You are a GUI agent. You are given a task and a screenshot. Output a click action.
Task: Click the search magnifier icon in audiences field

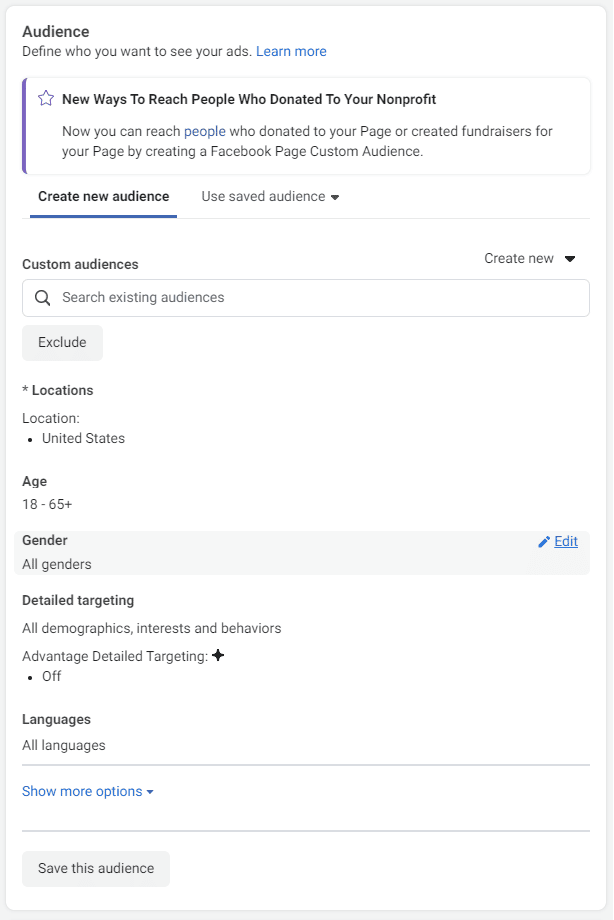pyautogui.click(x=42, y=297)
